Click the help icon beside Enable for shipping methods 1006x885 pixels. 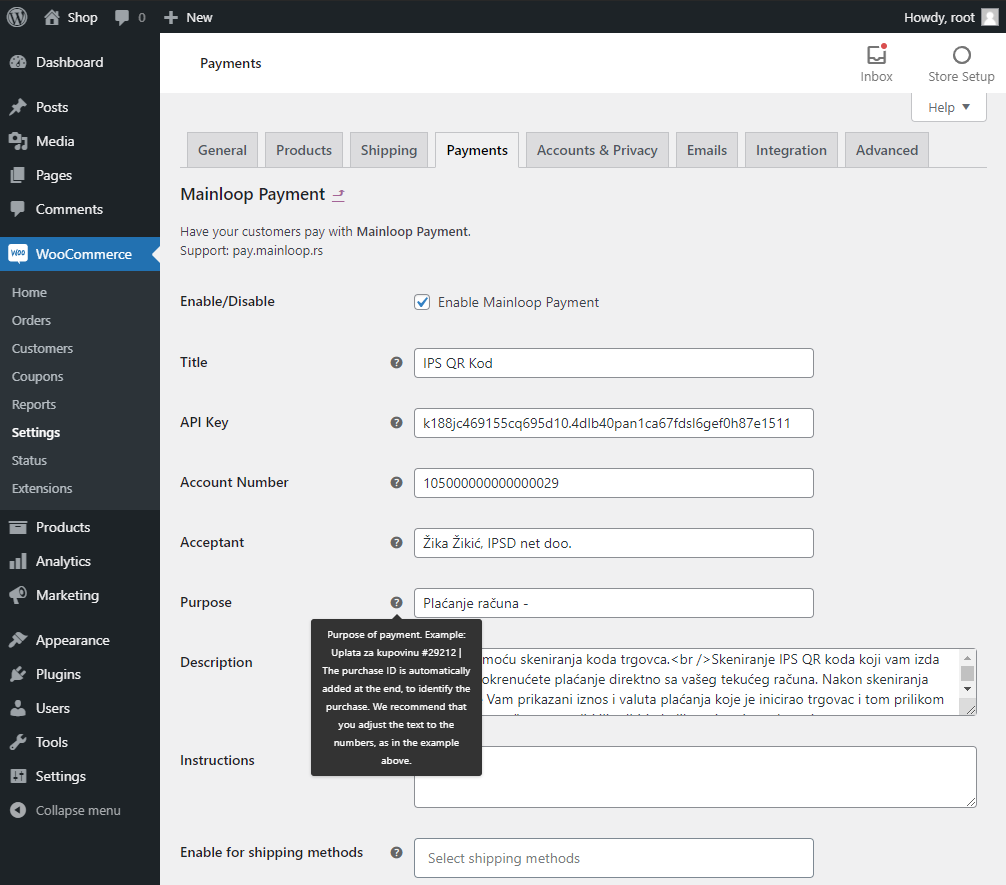(x=396, y=851)
